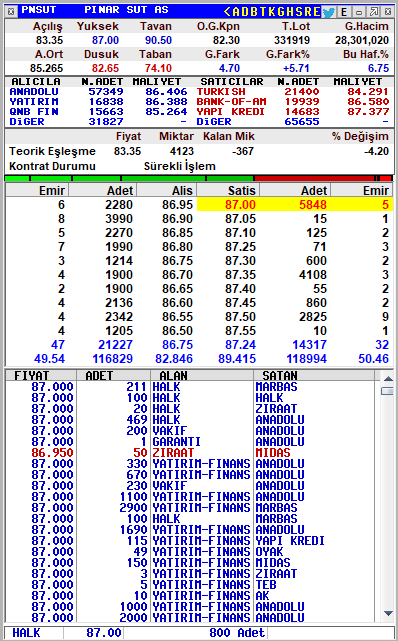Click total bid volume 116829
Viewport: 398px width, 641px height.
pos(113,359)
